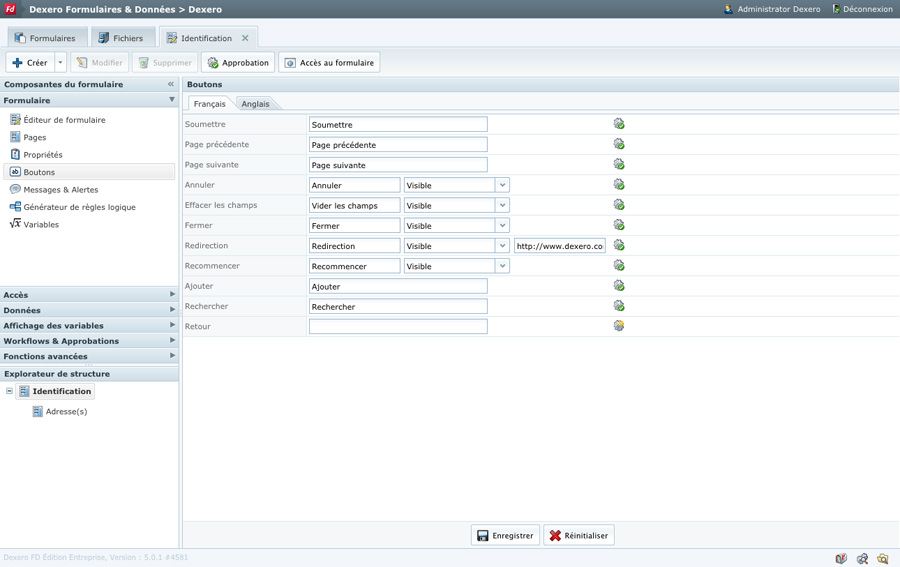The width and height of the screenshot is (900, 567).
Task: Open the Créer dropdown arrow
Action: tap(60, 63)
